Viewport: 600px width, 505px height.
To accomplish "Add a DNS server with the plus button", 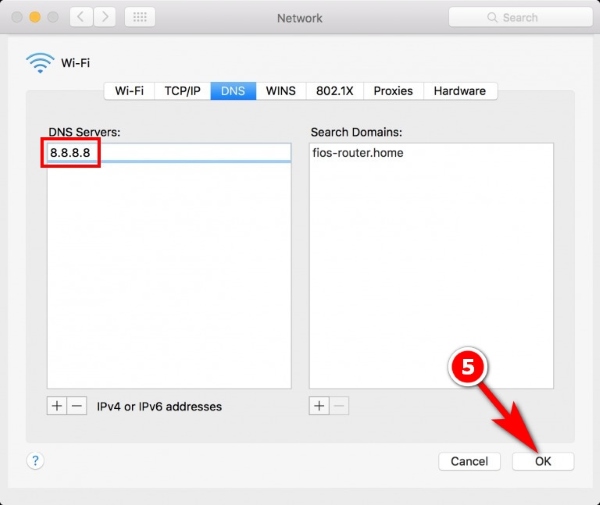I will point(57,406).
